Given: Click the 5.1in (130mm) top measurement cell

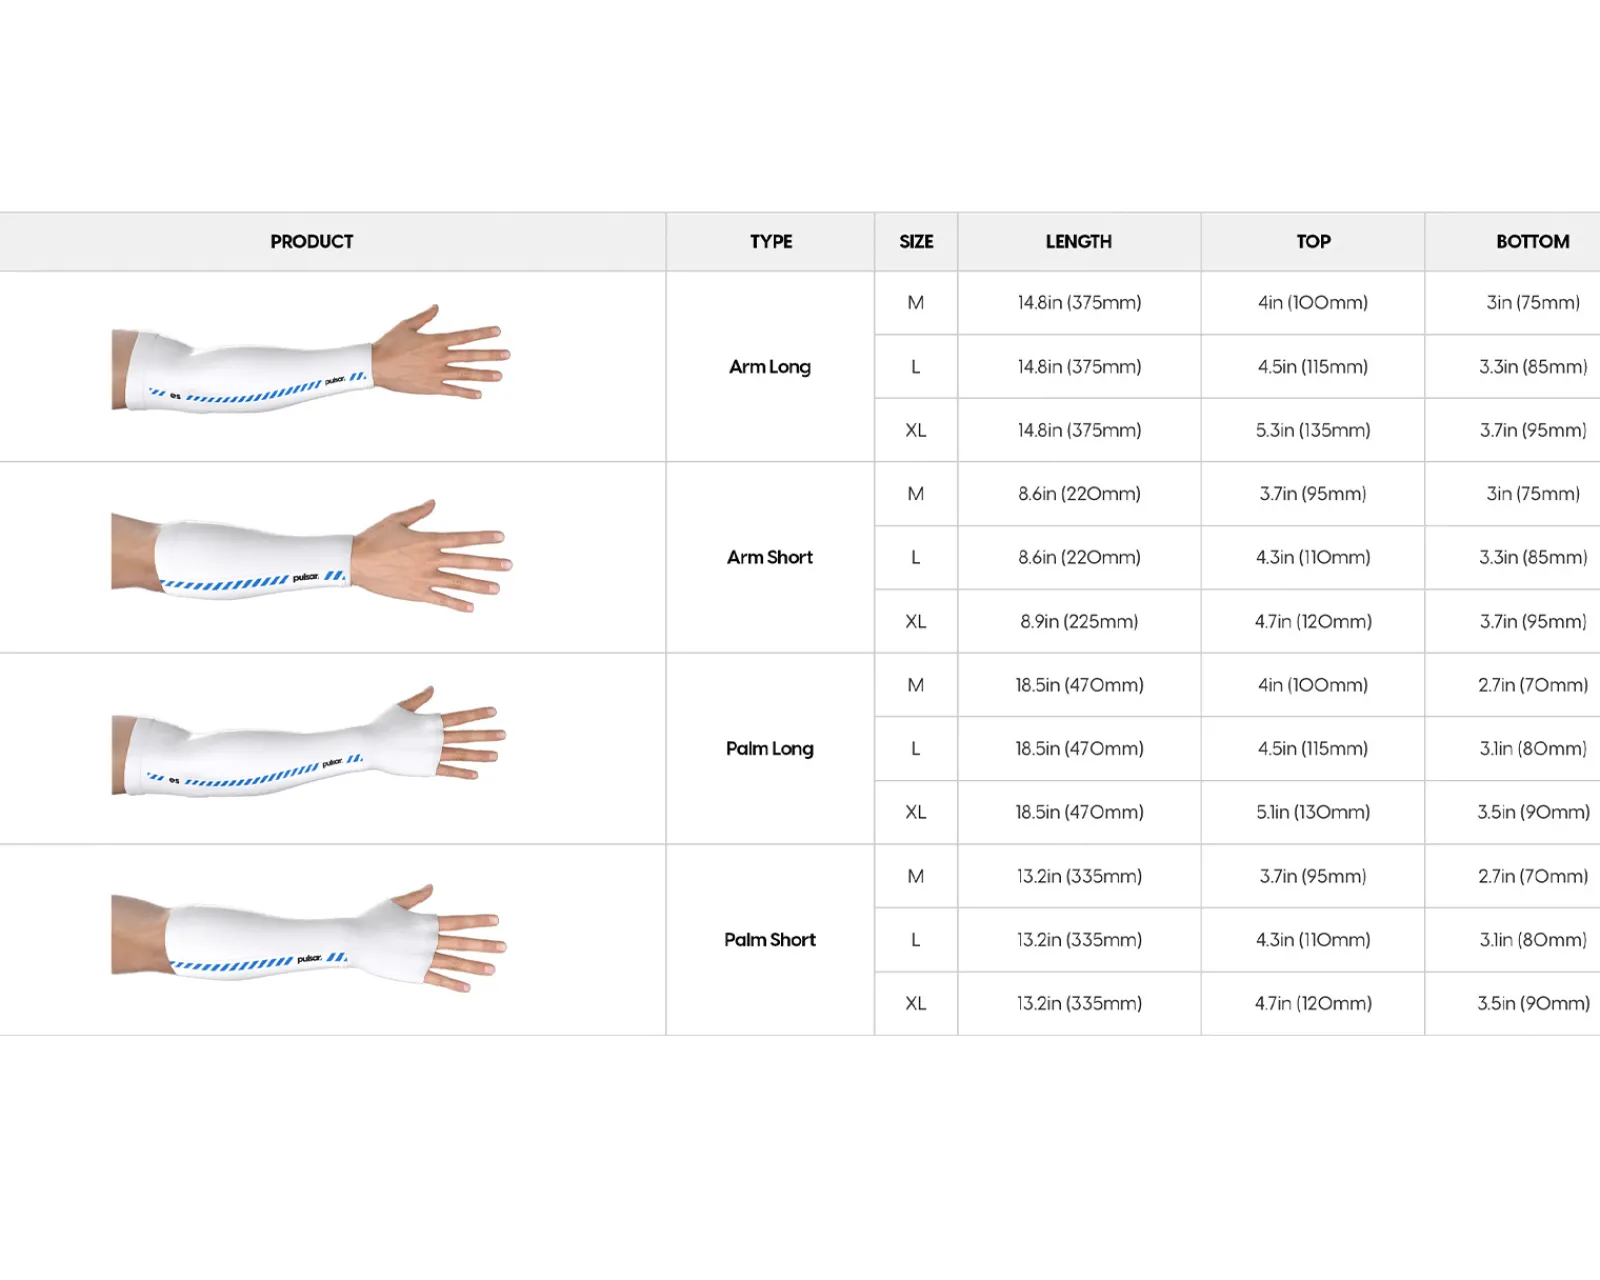Looking at the screenshot, I should [x=1313, y=812].
